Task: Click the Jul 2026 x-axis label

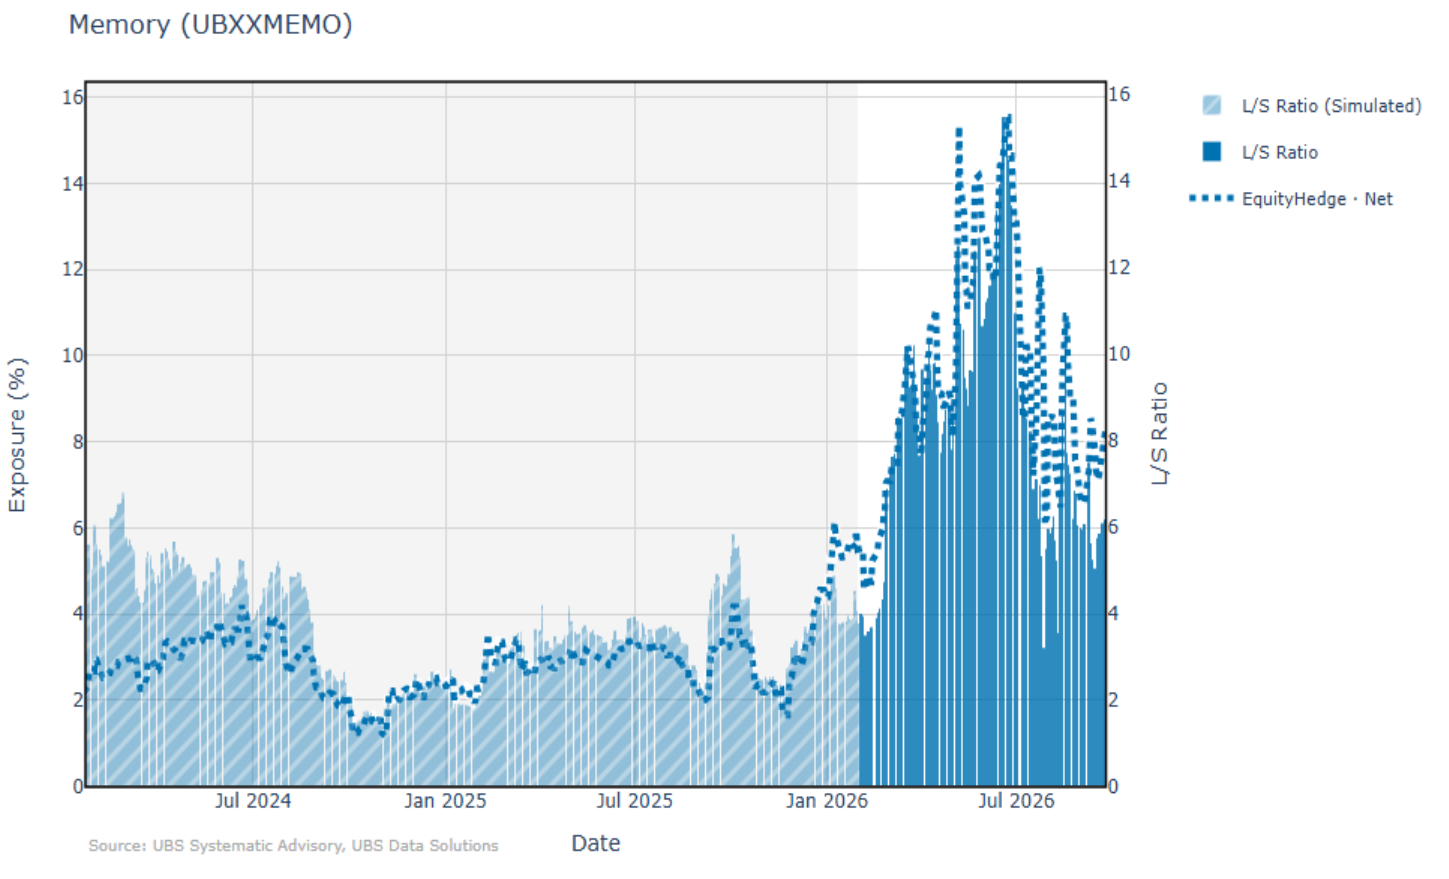Action: point(1016,801)
